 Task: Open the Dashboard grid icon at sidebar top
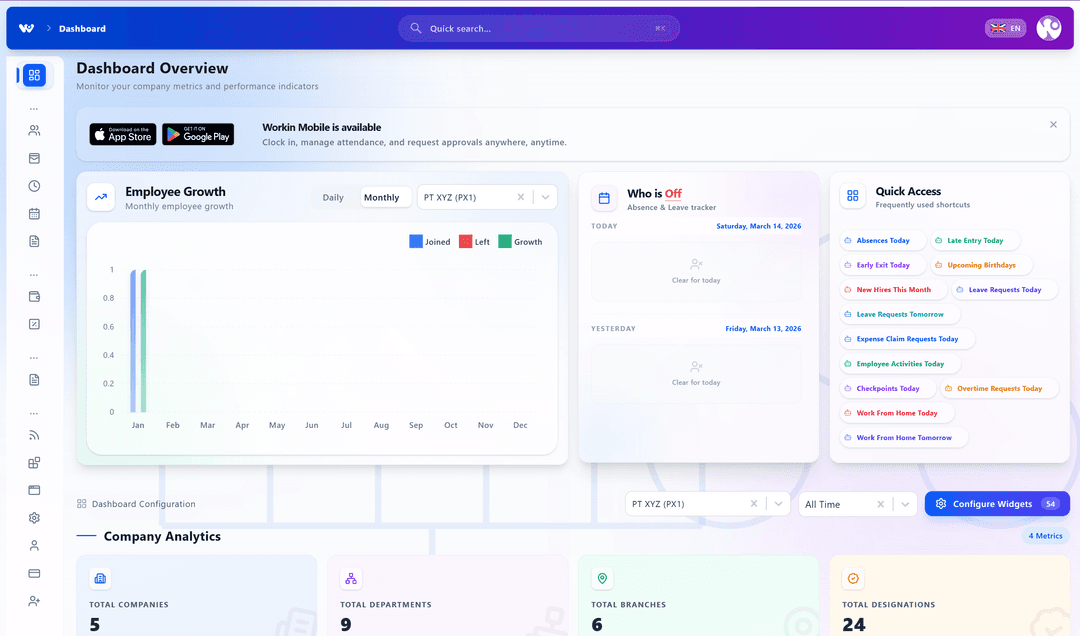click(34, 75)
